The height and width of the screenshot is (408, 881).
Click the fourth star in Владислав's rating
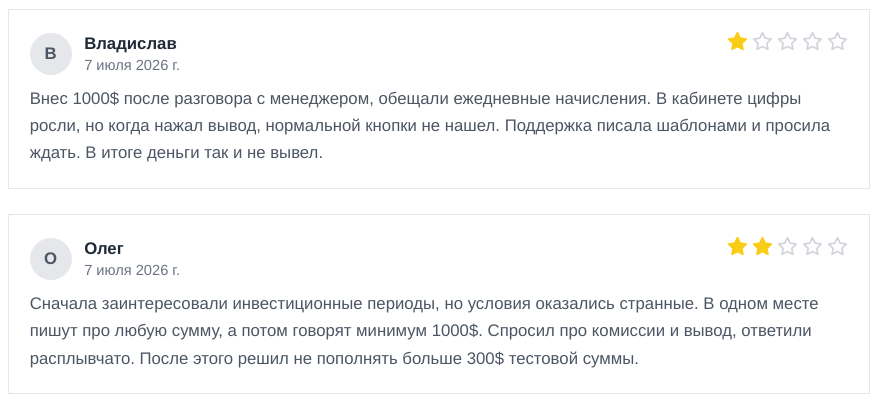click(812, 42)
